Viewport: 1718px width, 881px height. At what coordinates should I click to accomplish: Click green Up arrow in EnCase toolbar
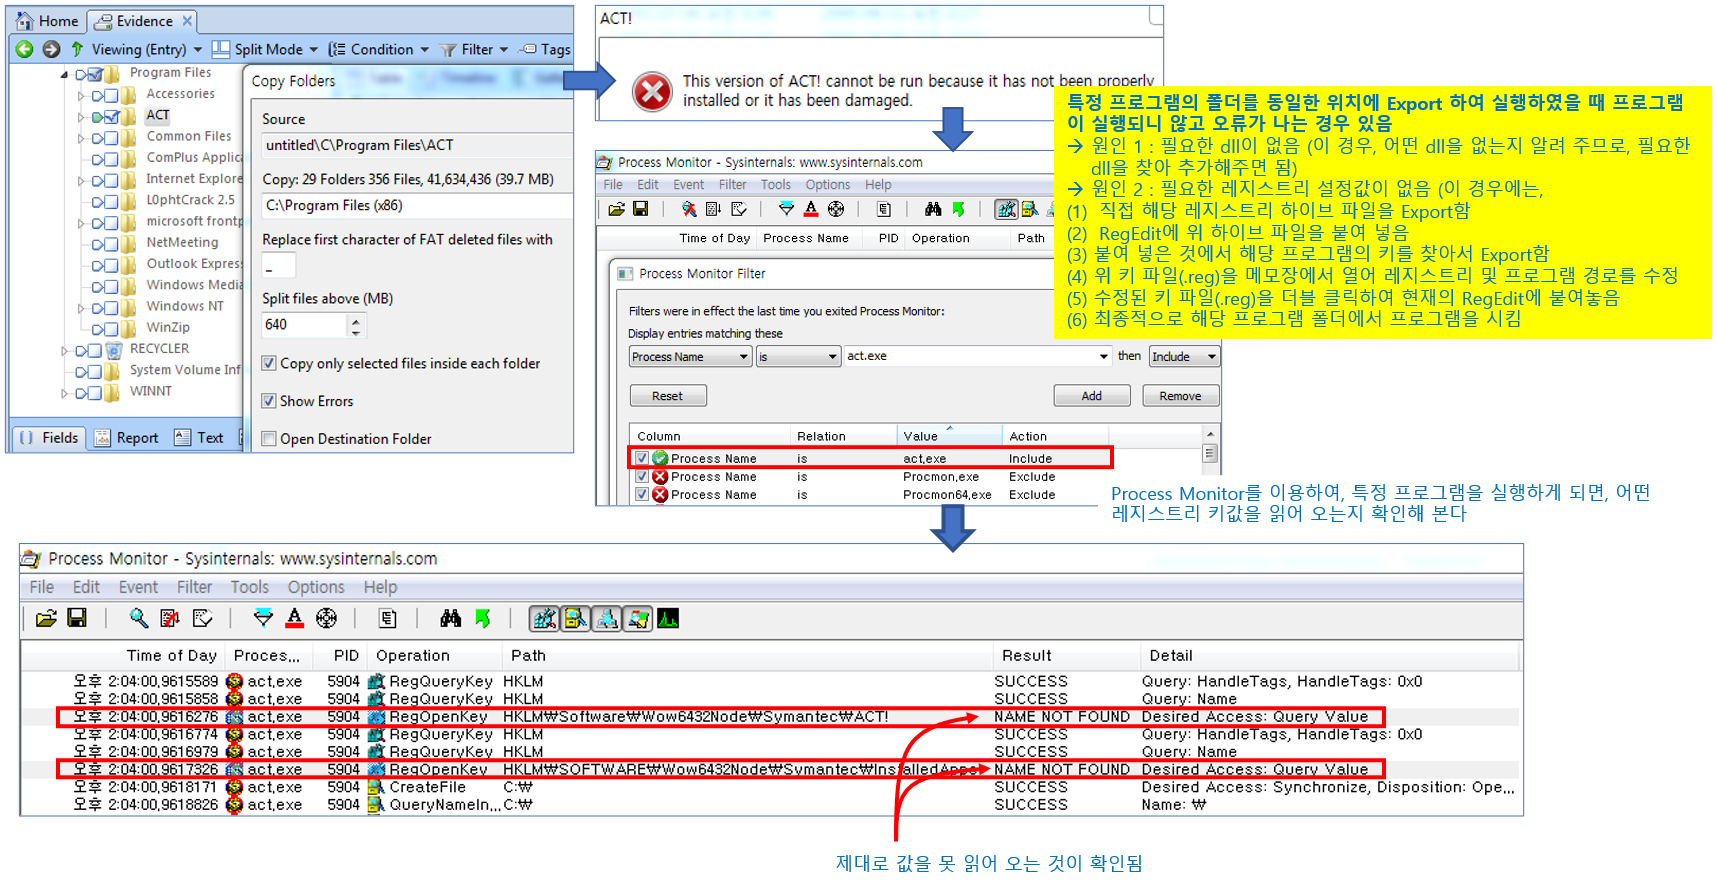[x=77, y=49]
